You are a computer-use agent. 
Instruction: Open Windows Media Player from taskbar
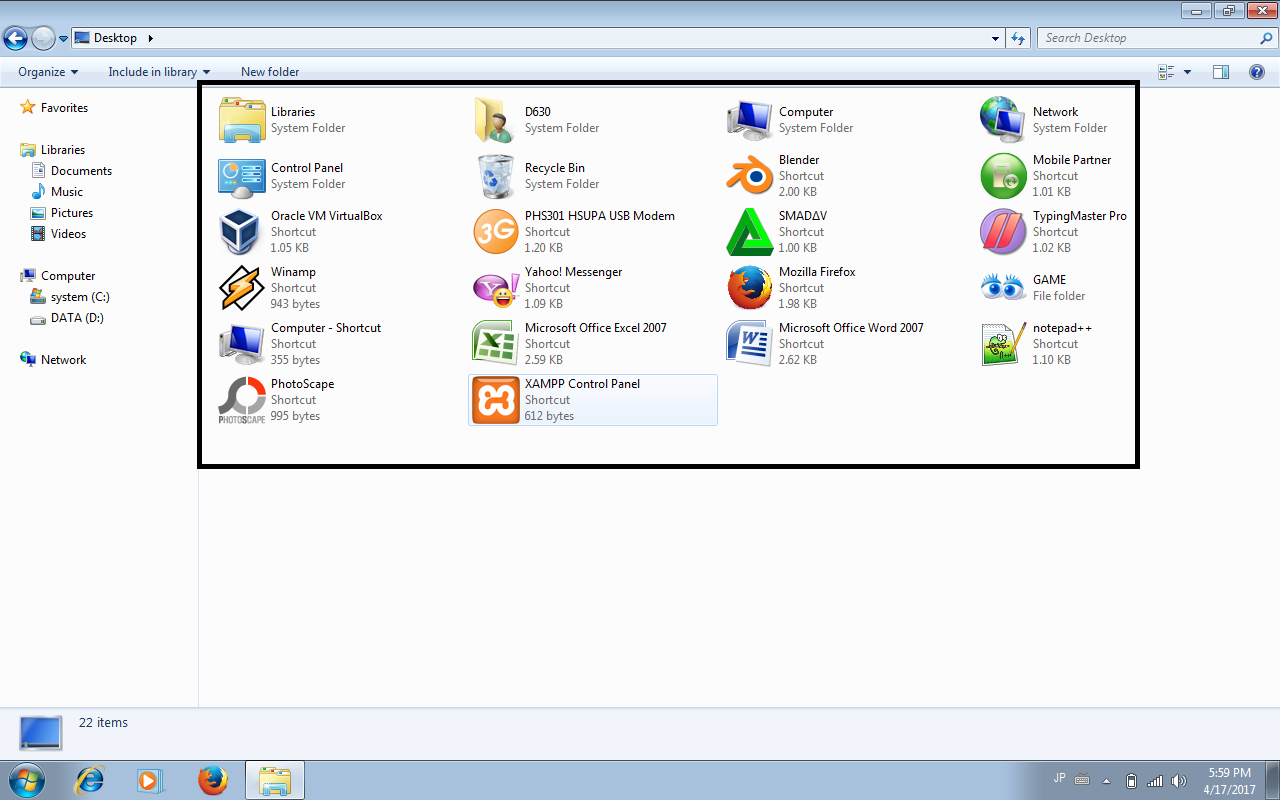pos(150,780)
